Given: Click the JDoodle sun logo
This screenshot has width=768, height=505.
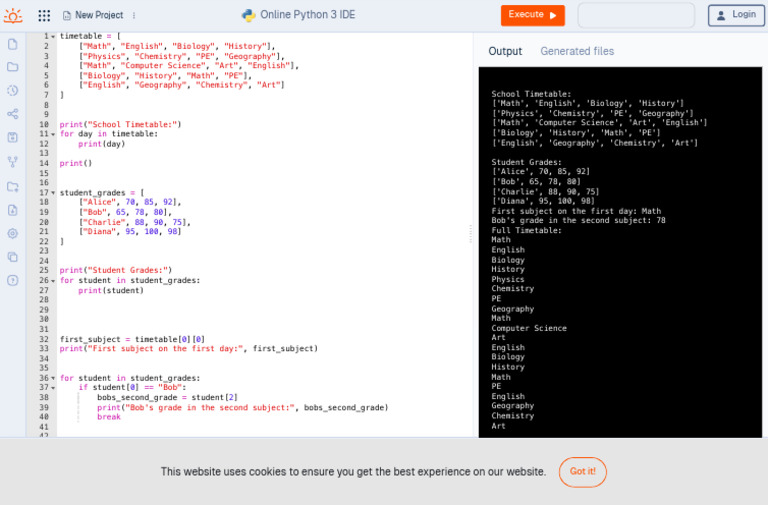Looking at the screenshot, I should click(13, 15).
